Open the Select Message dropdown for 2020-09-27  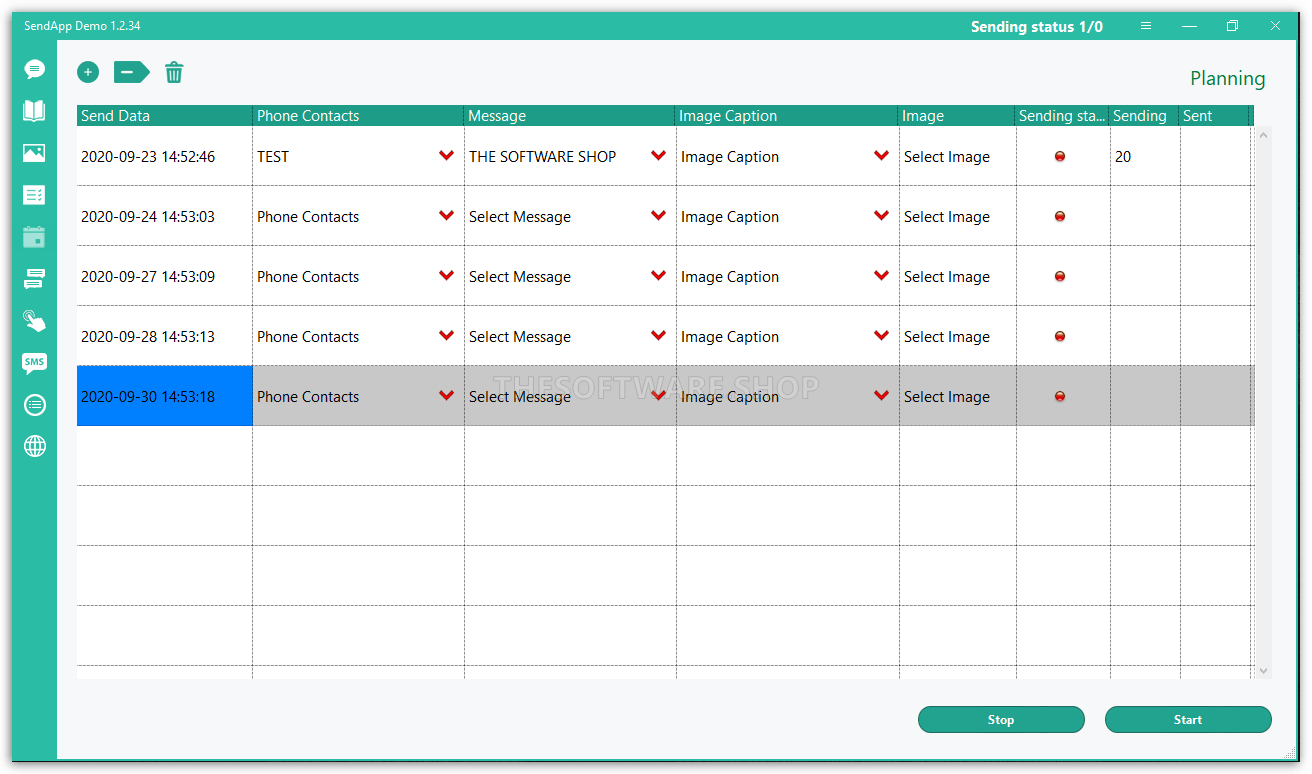pos(658,276)
